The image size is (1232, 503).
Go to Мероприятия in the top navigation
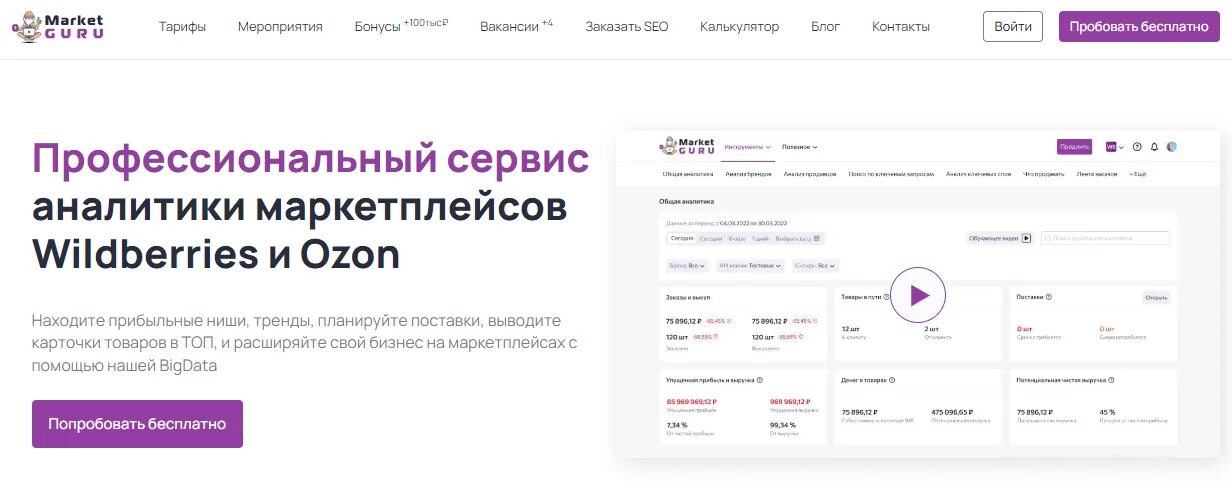pyautogui.click(x=280, y=27)
